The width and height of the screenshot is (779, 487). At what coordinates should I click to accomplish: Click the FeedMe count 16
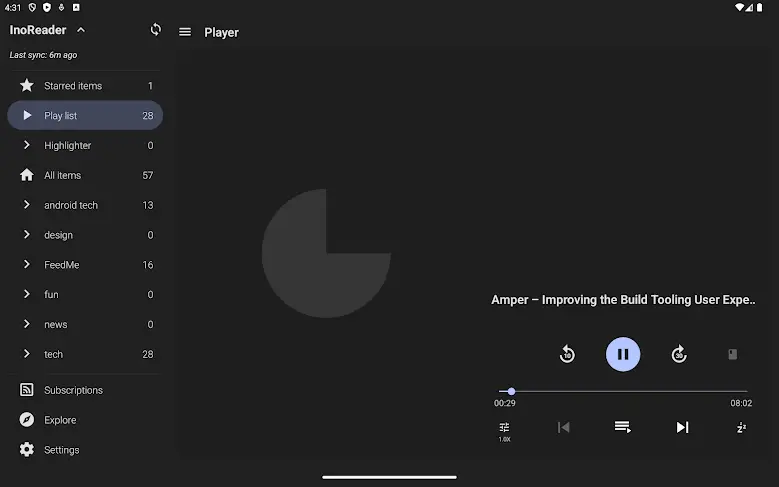[148, 265]
